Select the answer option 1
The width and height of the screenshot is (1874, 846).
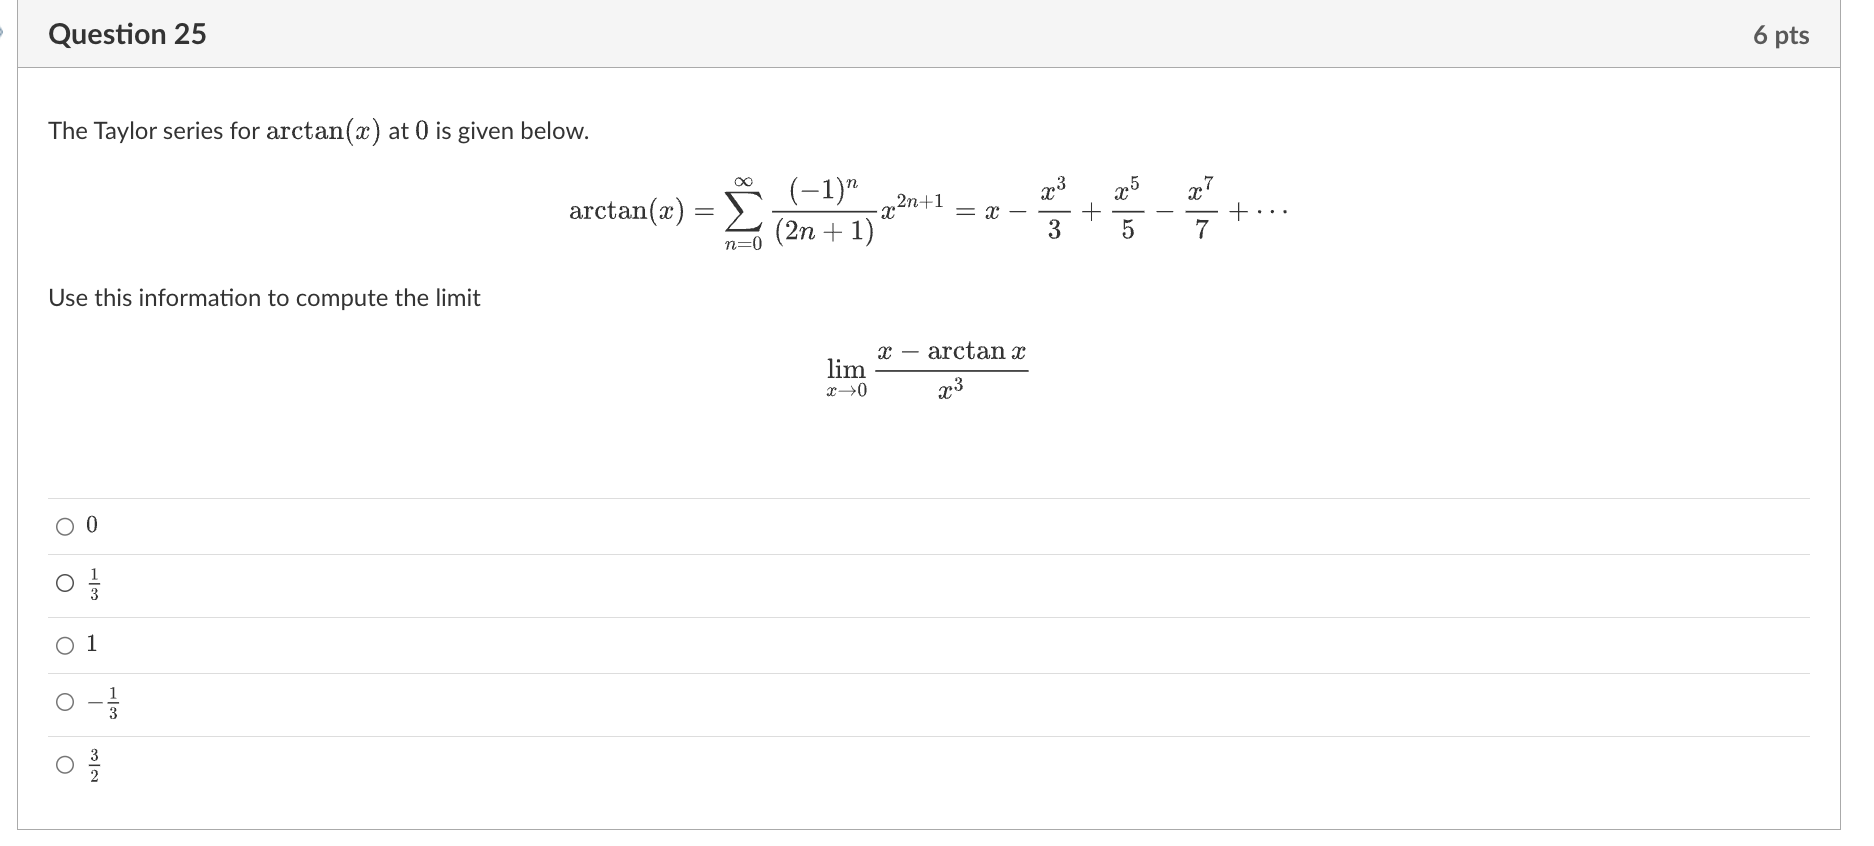pyautogui.click(x=64, y=644)
